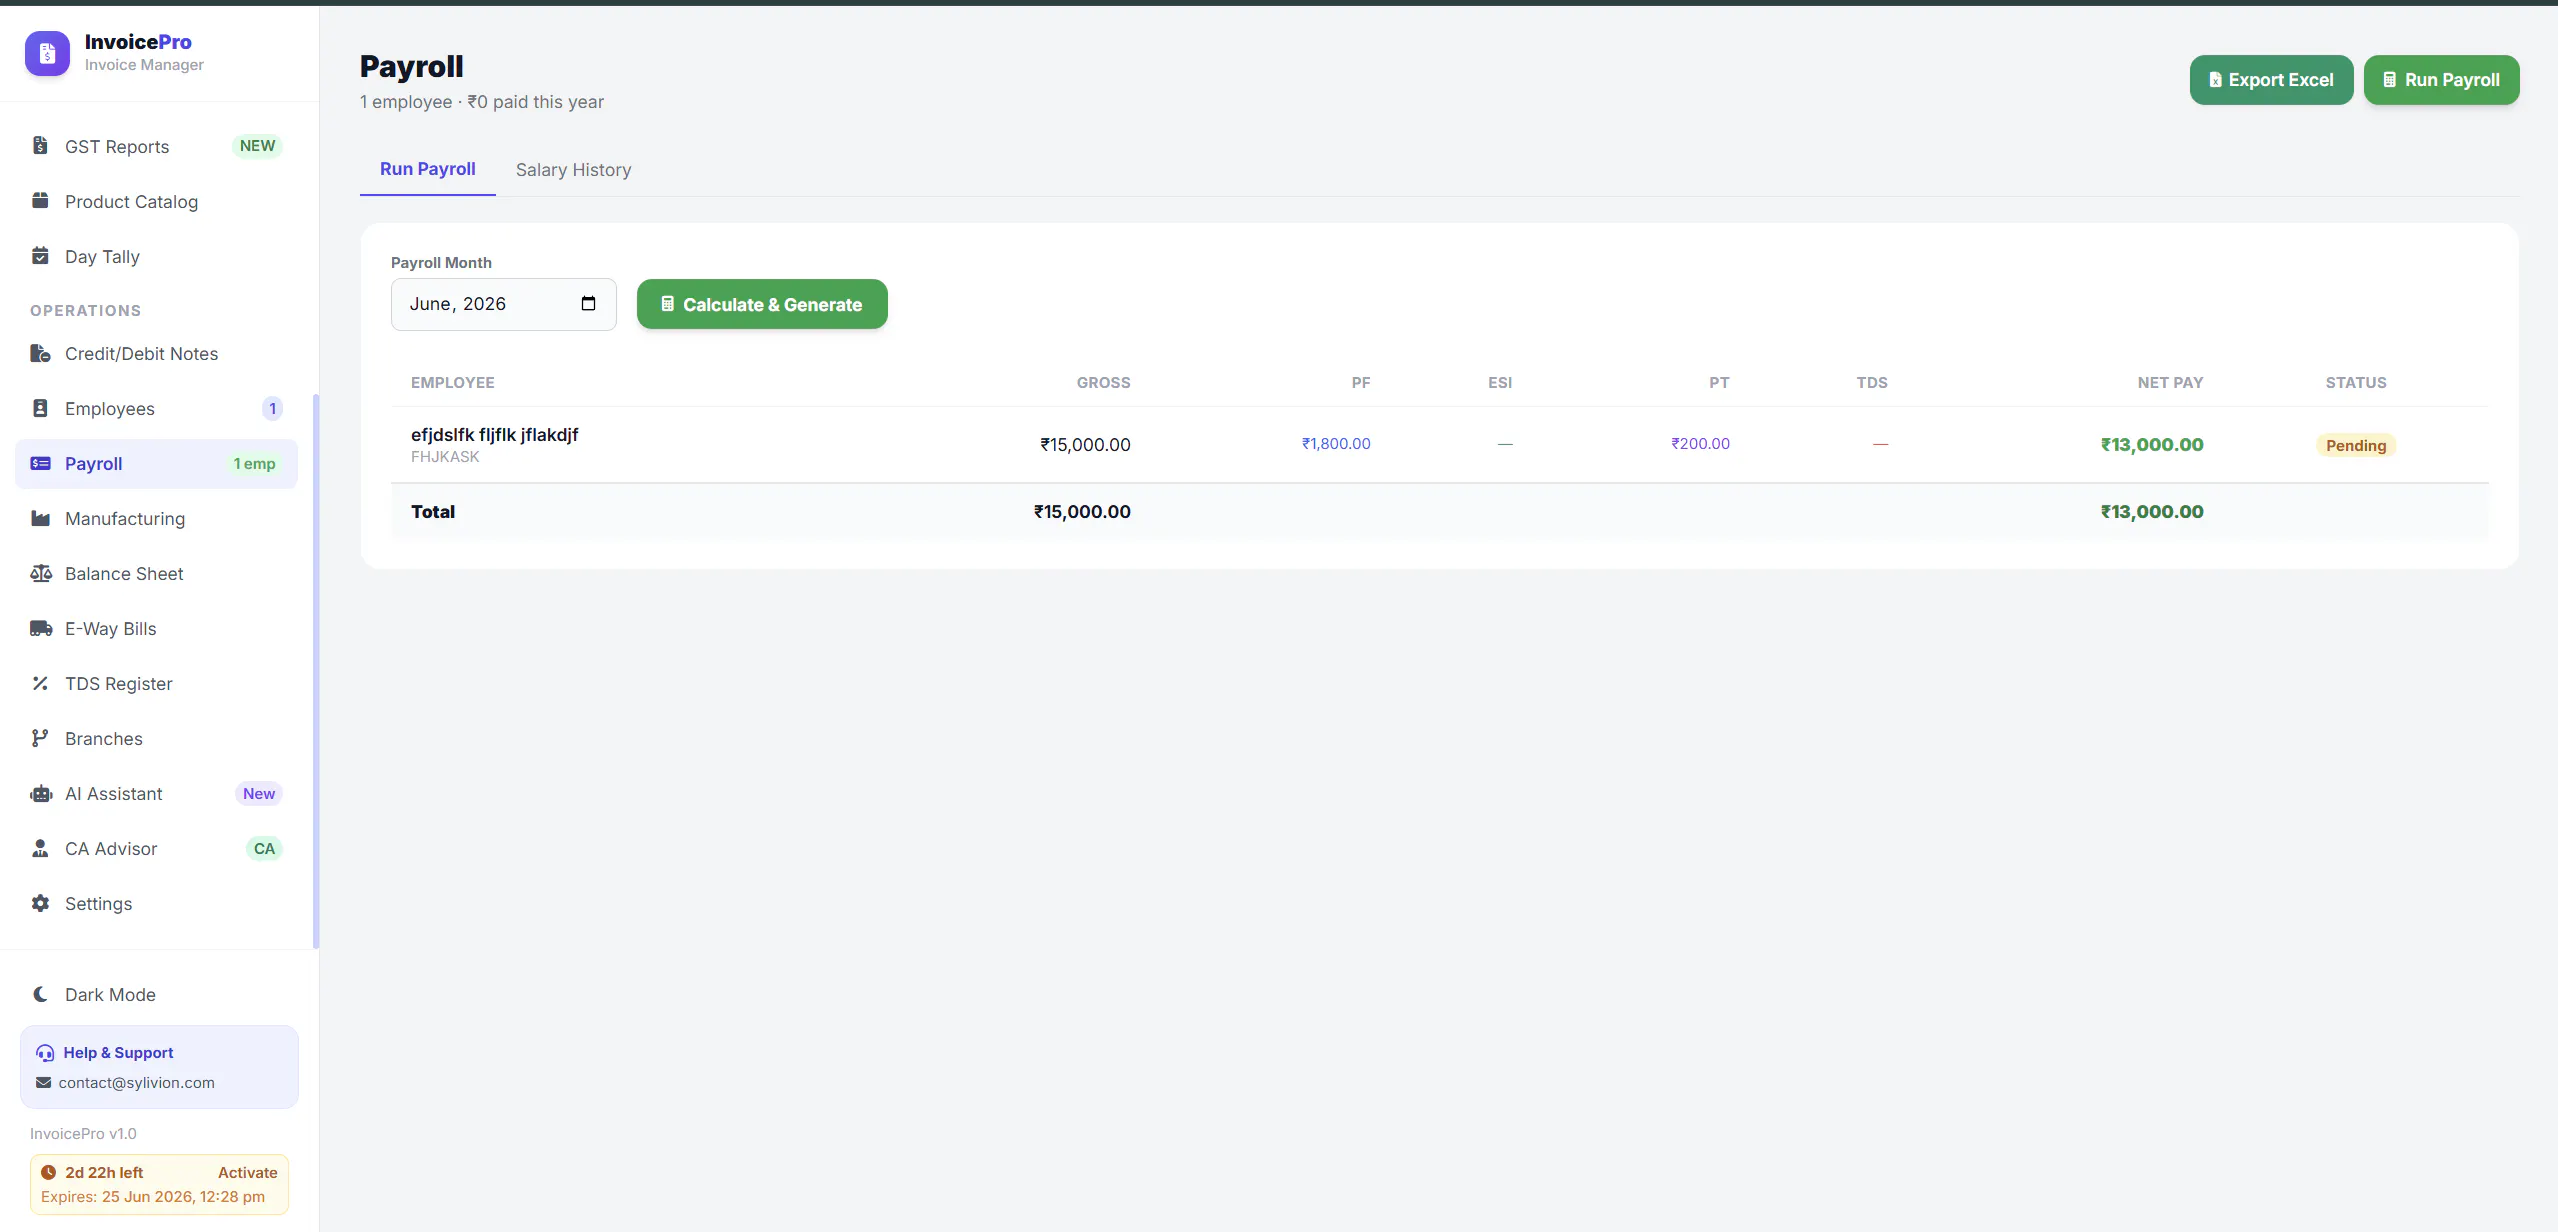This screenshot has height=1232, width=2558.
Task: Click the Employees badge icon
Action: [x=40, y=408]
